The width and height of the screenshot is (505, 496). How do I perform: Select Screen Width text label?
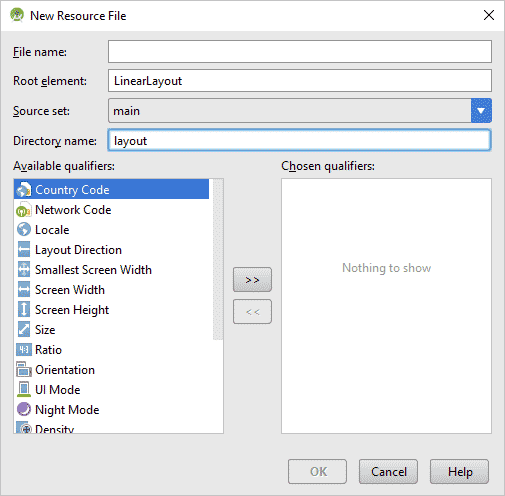[70, 290]
